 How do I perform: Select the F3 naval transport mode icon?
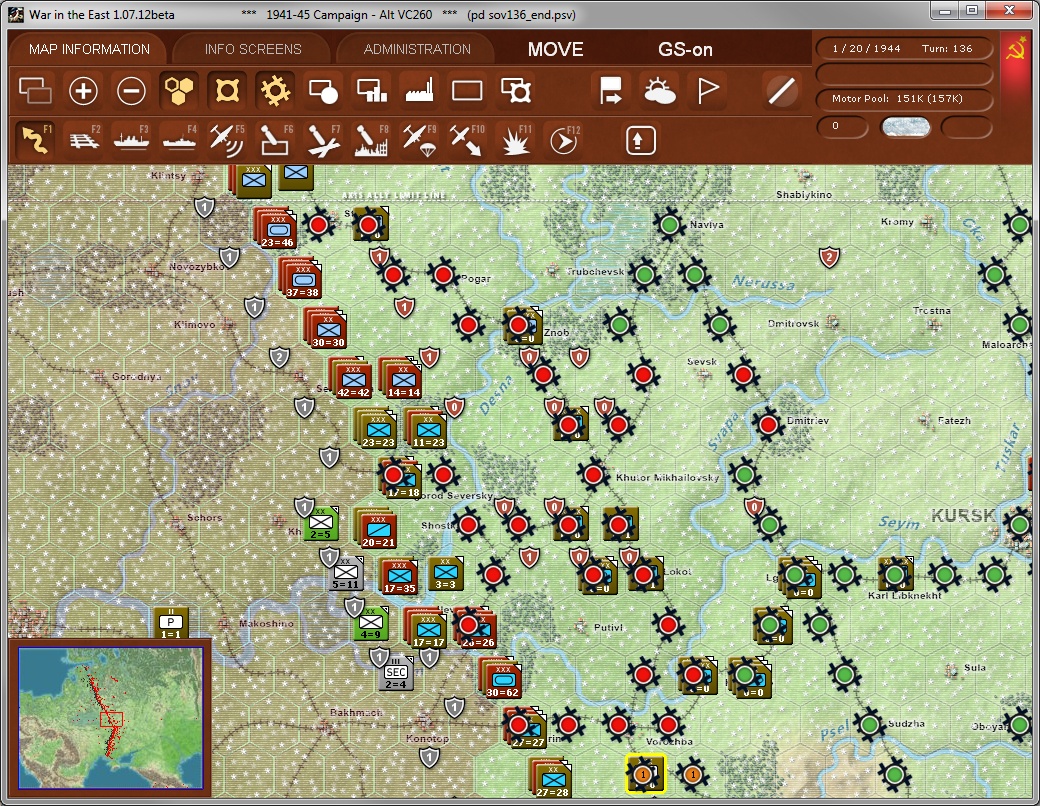click(x=133, y=139)
